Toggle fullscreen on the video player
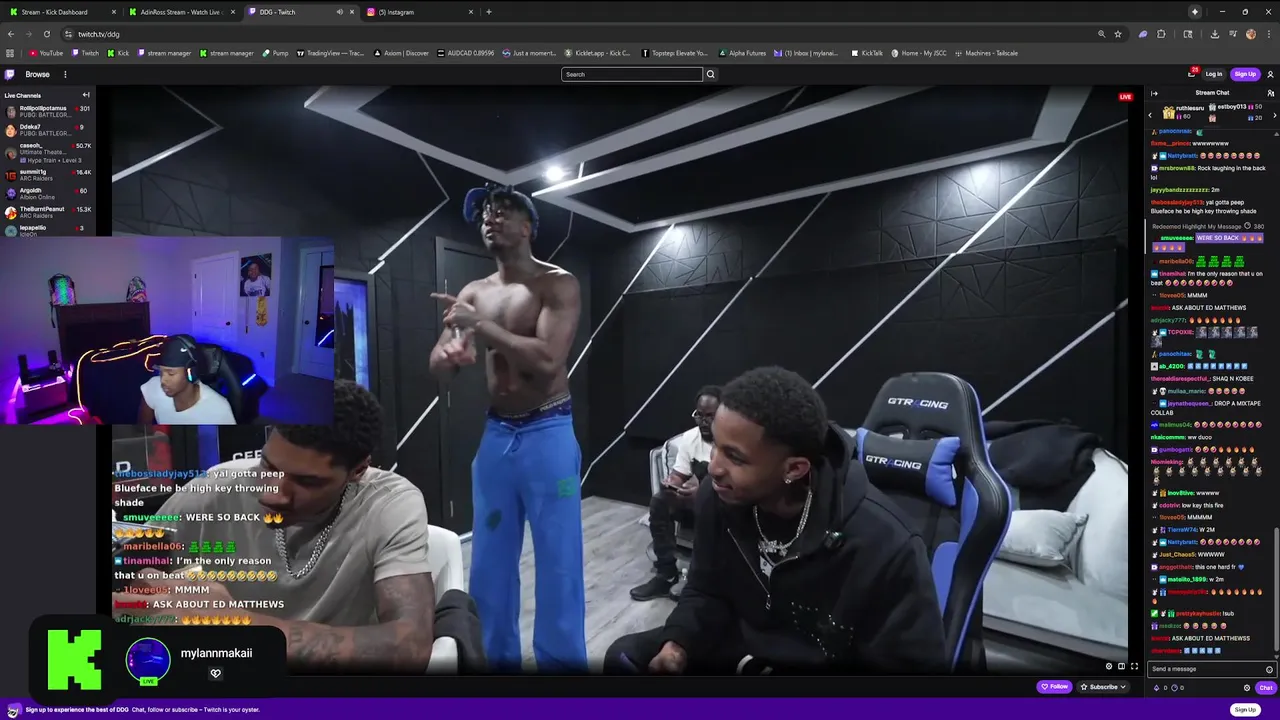This screenshot has width=1280, height=720. pyautogui.click(x=1134, y=666)
